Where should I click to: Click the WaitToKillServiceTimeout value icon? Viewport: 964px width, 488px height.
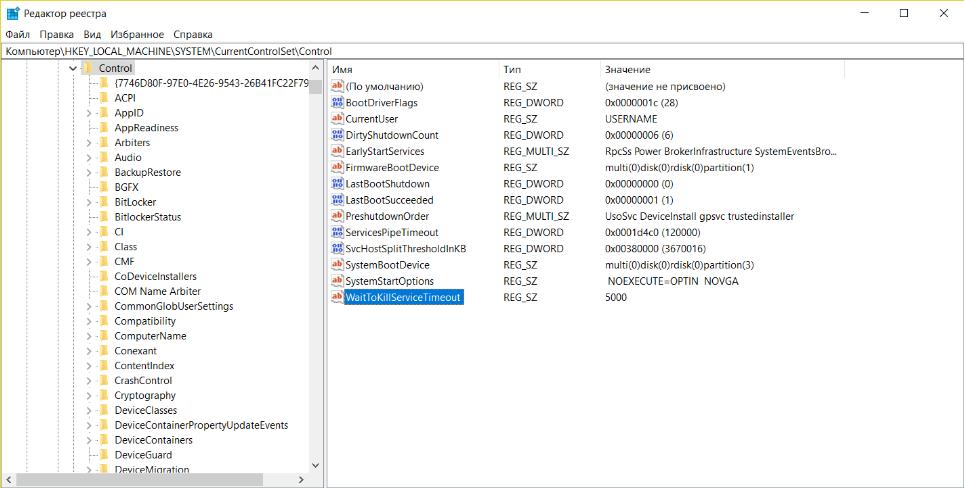pos(337,297)
